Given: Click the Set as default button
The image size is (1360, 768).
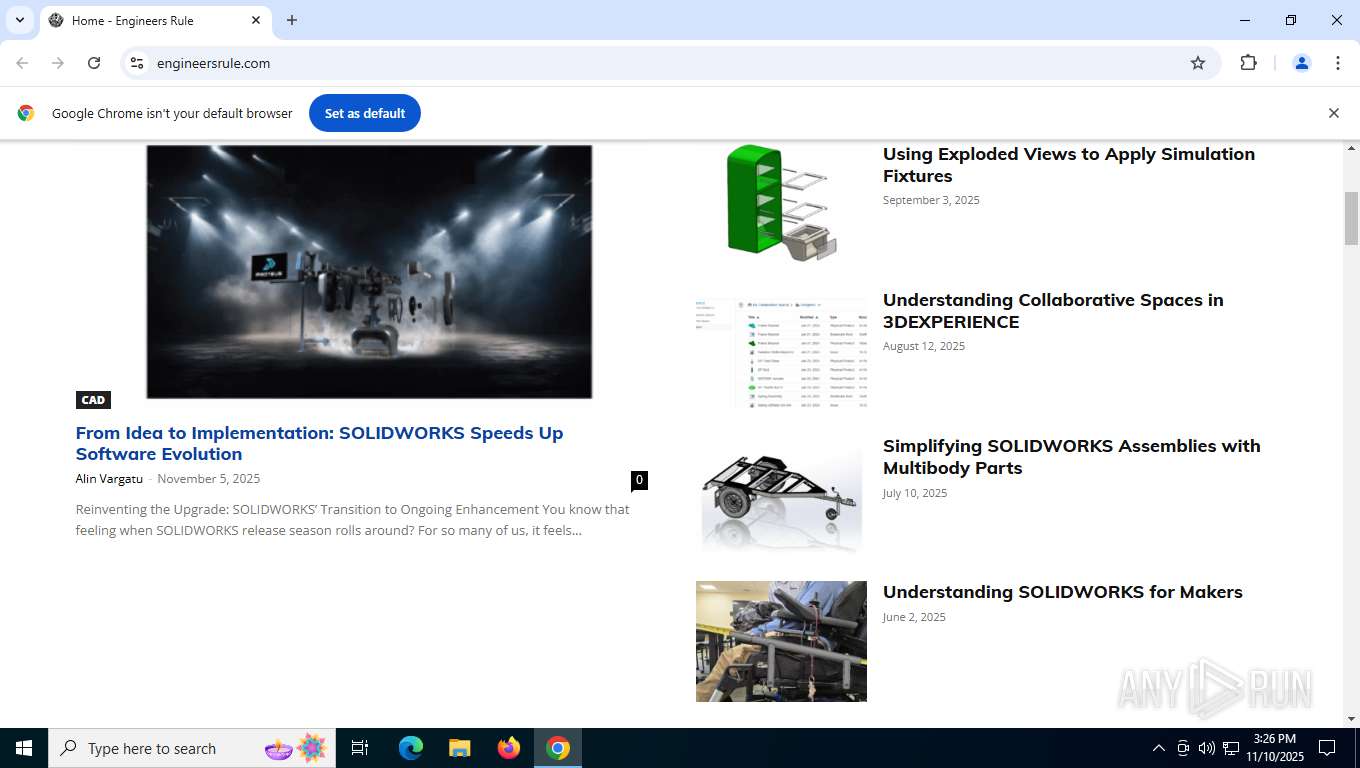Looking at the screenshot, I should (x=365, y=113).
